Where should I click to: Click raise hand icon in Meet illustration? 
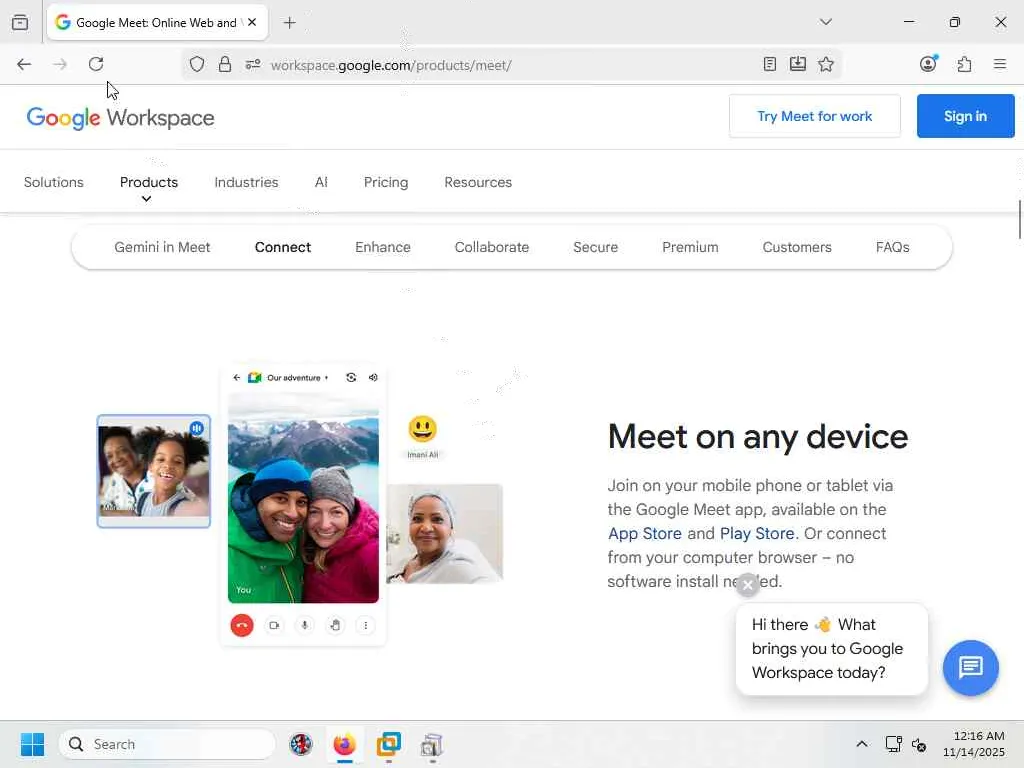[x=335, y=626]
